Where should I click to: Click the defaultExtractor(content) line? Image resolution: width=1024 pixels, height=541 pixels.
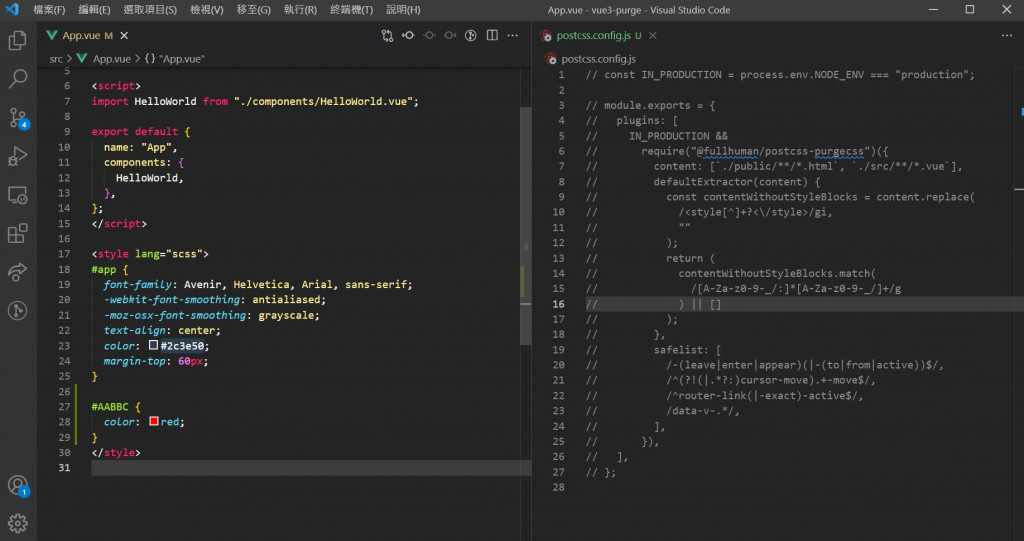pyautogui.click(x=737, y=182)
